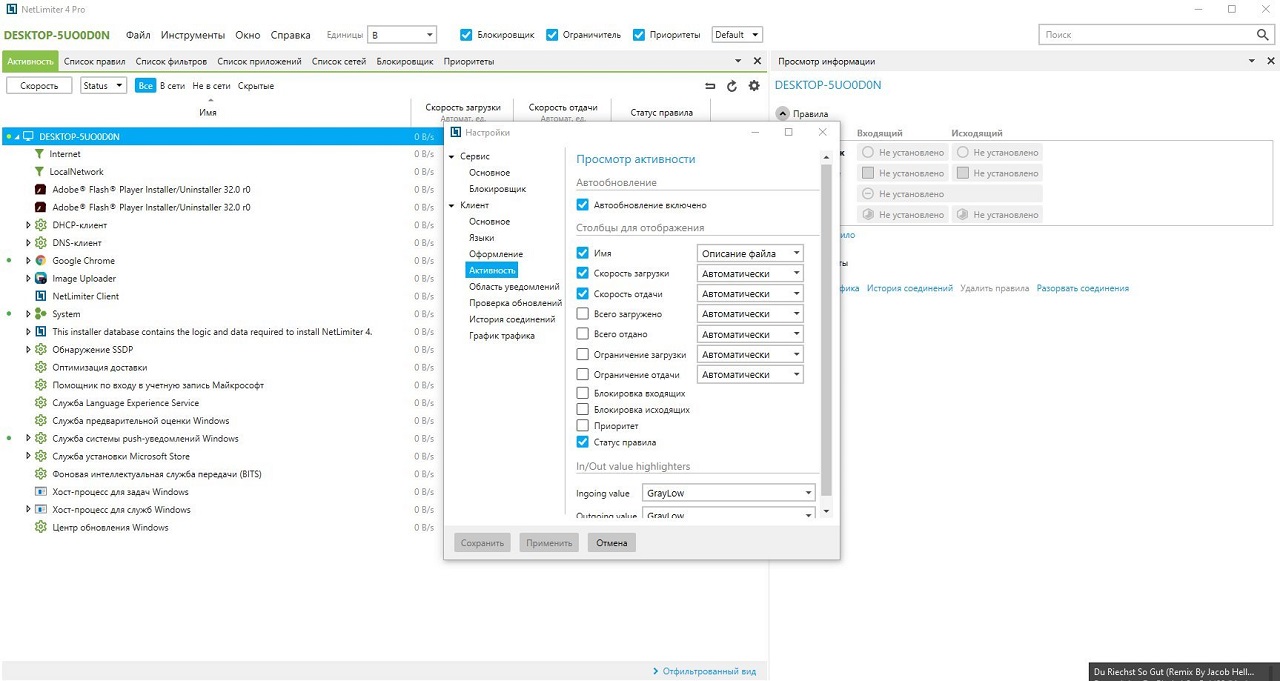Click the refresh icon in the activity toolbar
This screenshot has width=1280, height=681.
pos(732,86)
